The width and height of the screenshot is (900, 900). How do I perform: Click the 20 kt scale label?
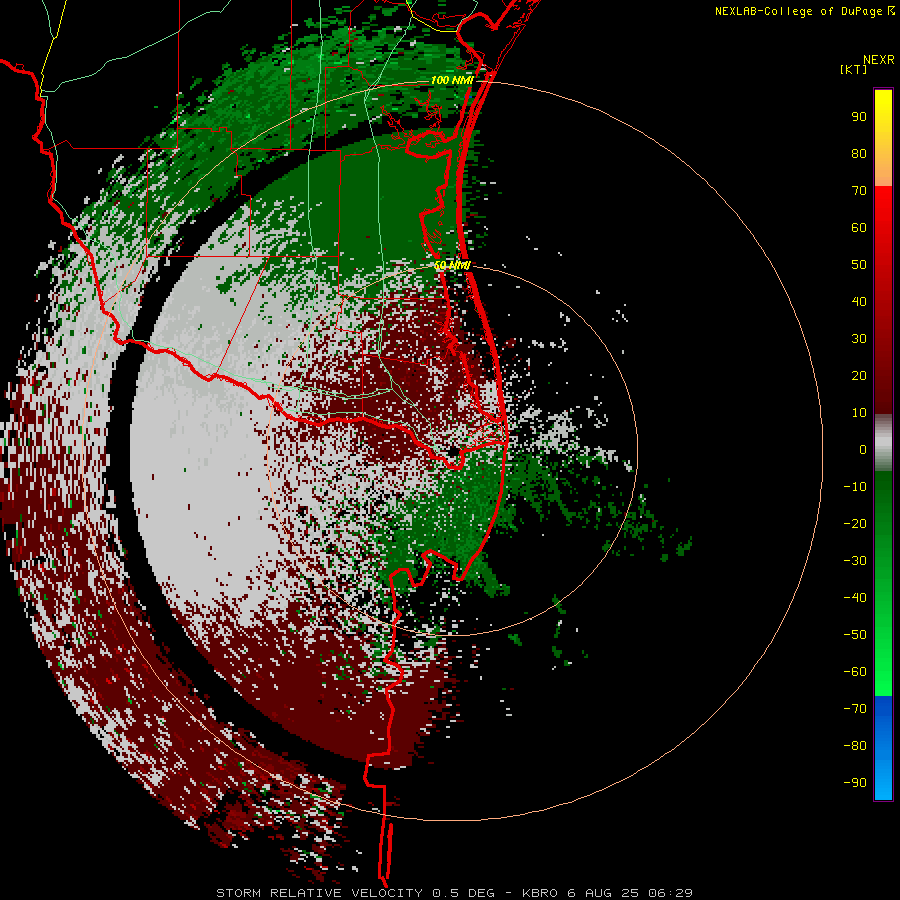point(859,376)
